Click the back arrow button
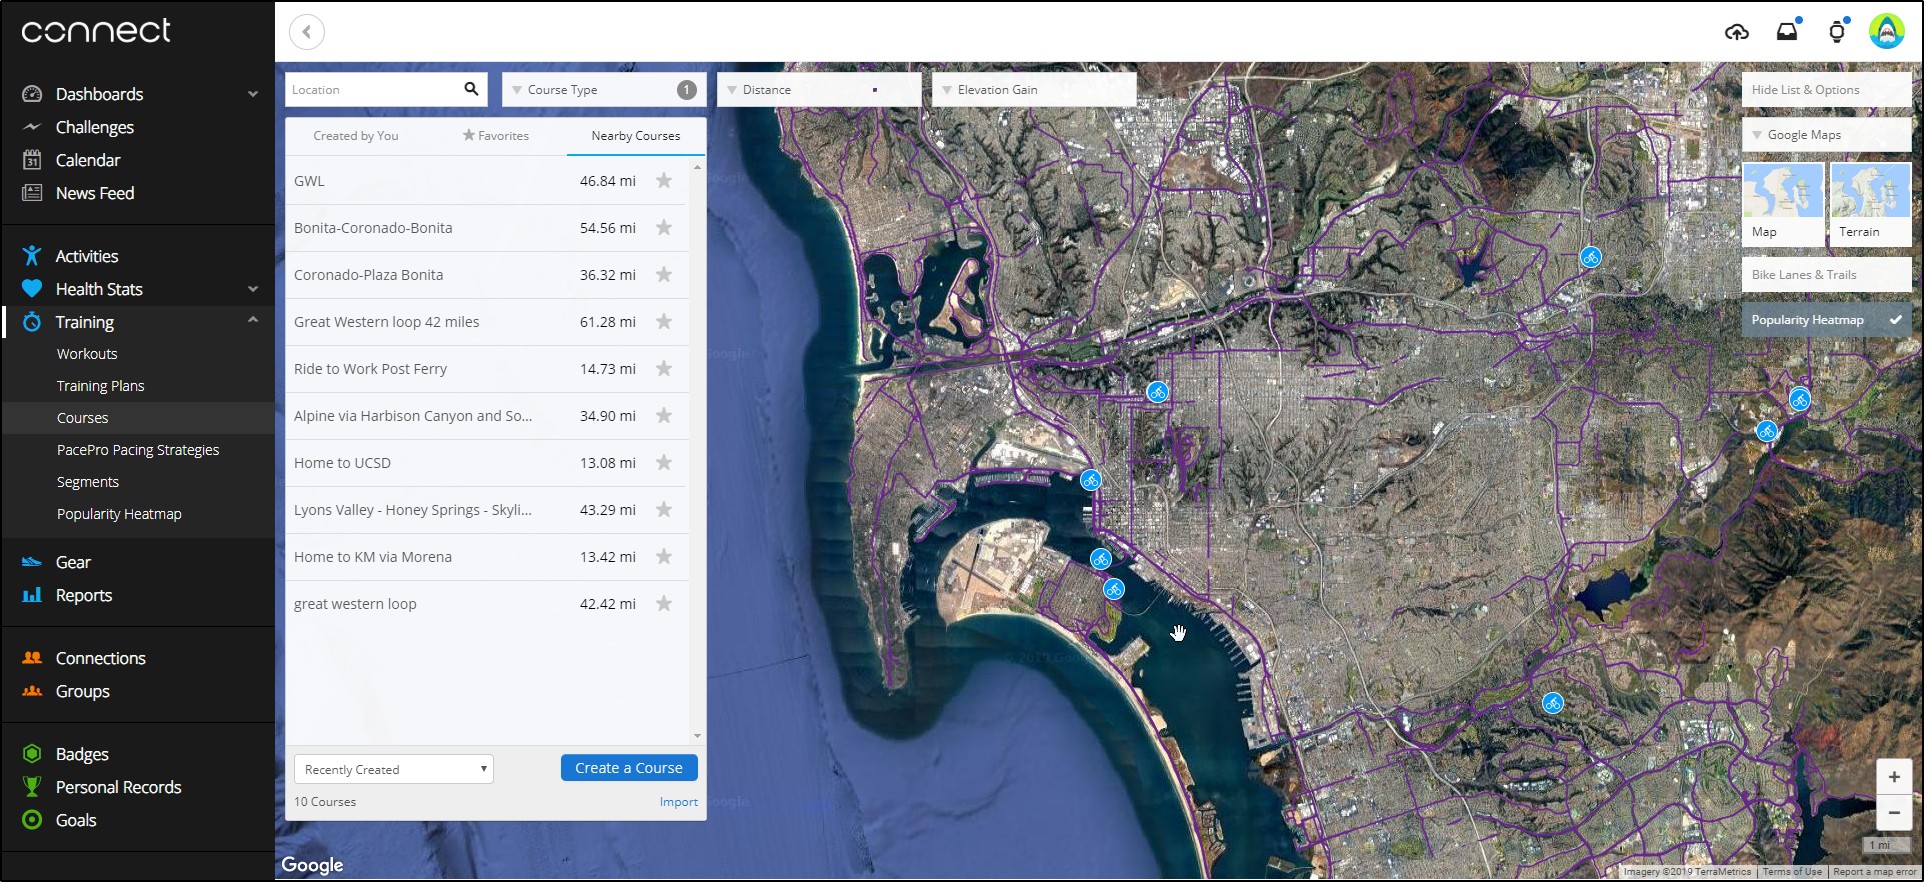Screen dimensions: 1924x882 pyautogui.click(x=307, y=32)
